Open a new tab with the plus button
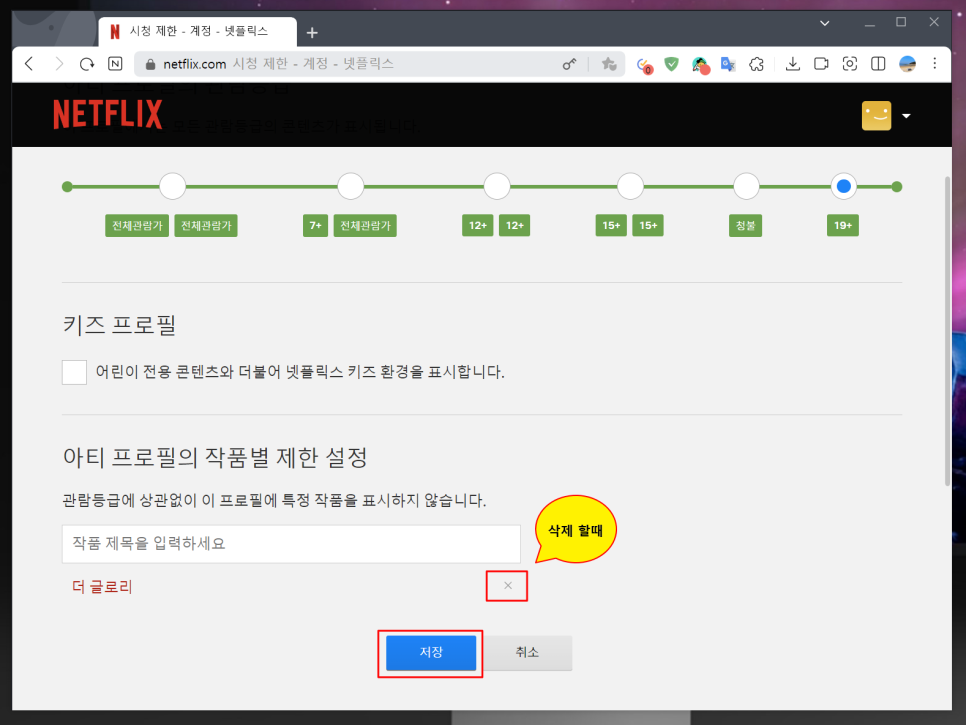This screenshot has height=725, width=966. point(312,33)
